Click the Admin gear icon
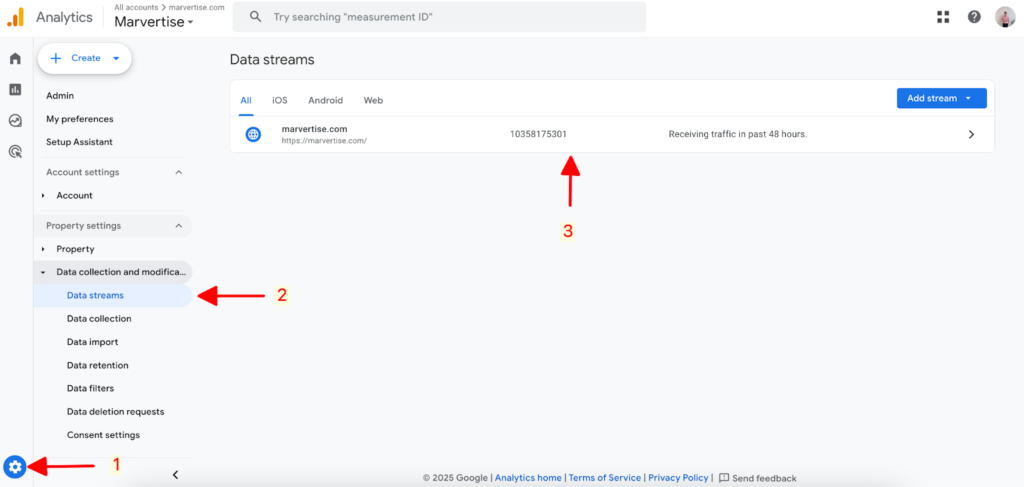Image resolution: width=1024 pixels, height=487 pixels. tap(16, 467)
